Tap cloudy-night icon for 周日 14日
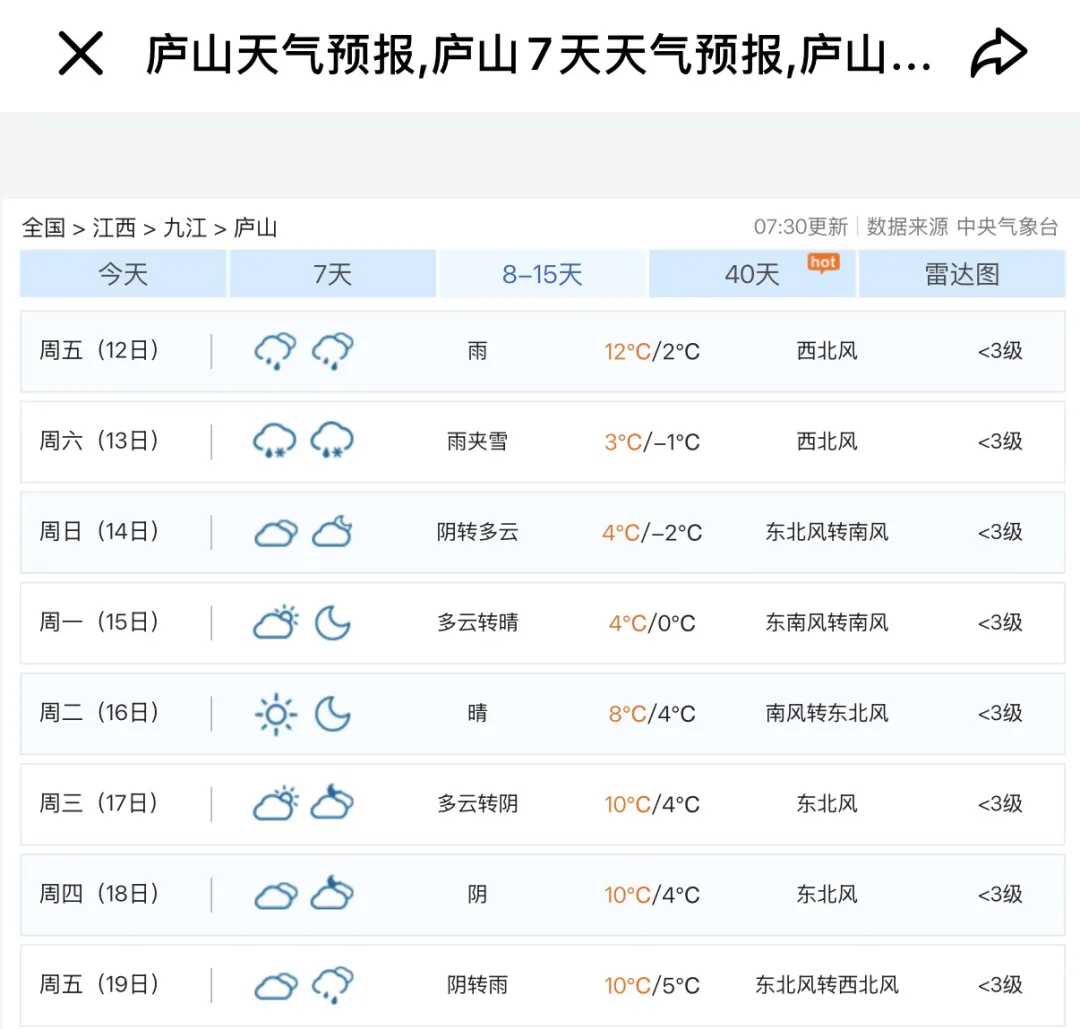This screenshot has width=1080, height=1029. coord(332,532)
